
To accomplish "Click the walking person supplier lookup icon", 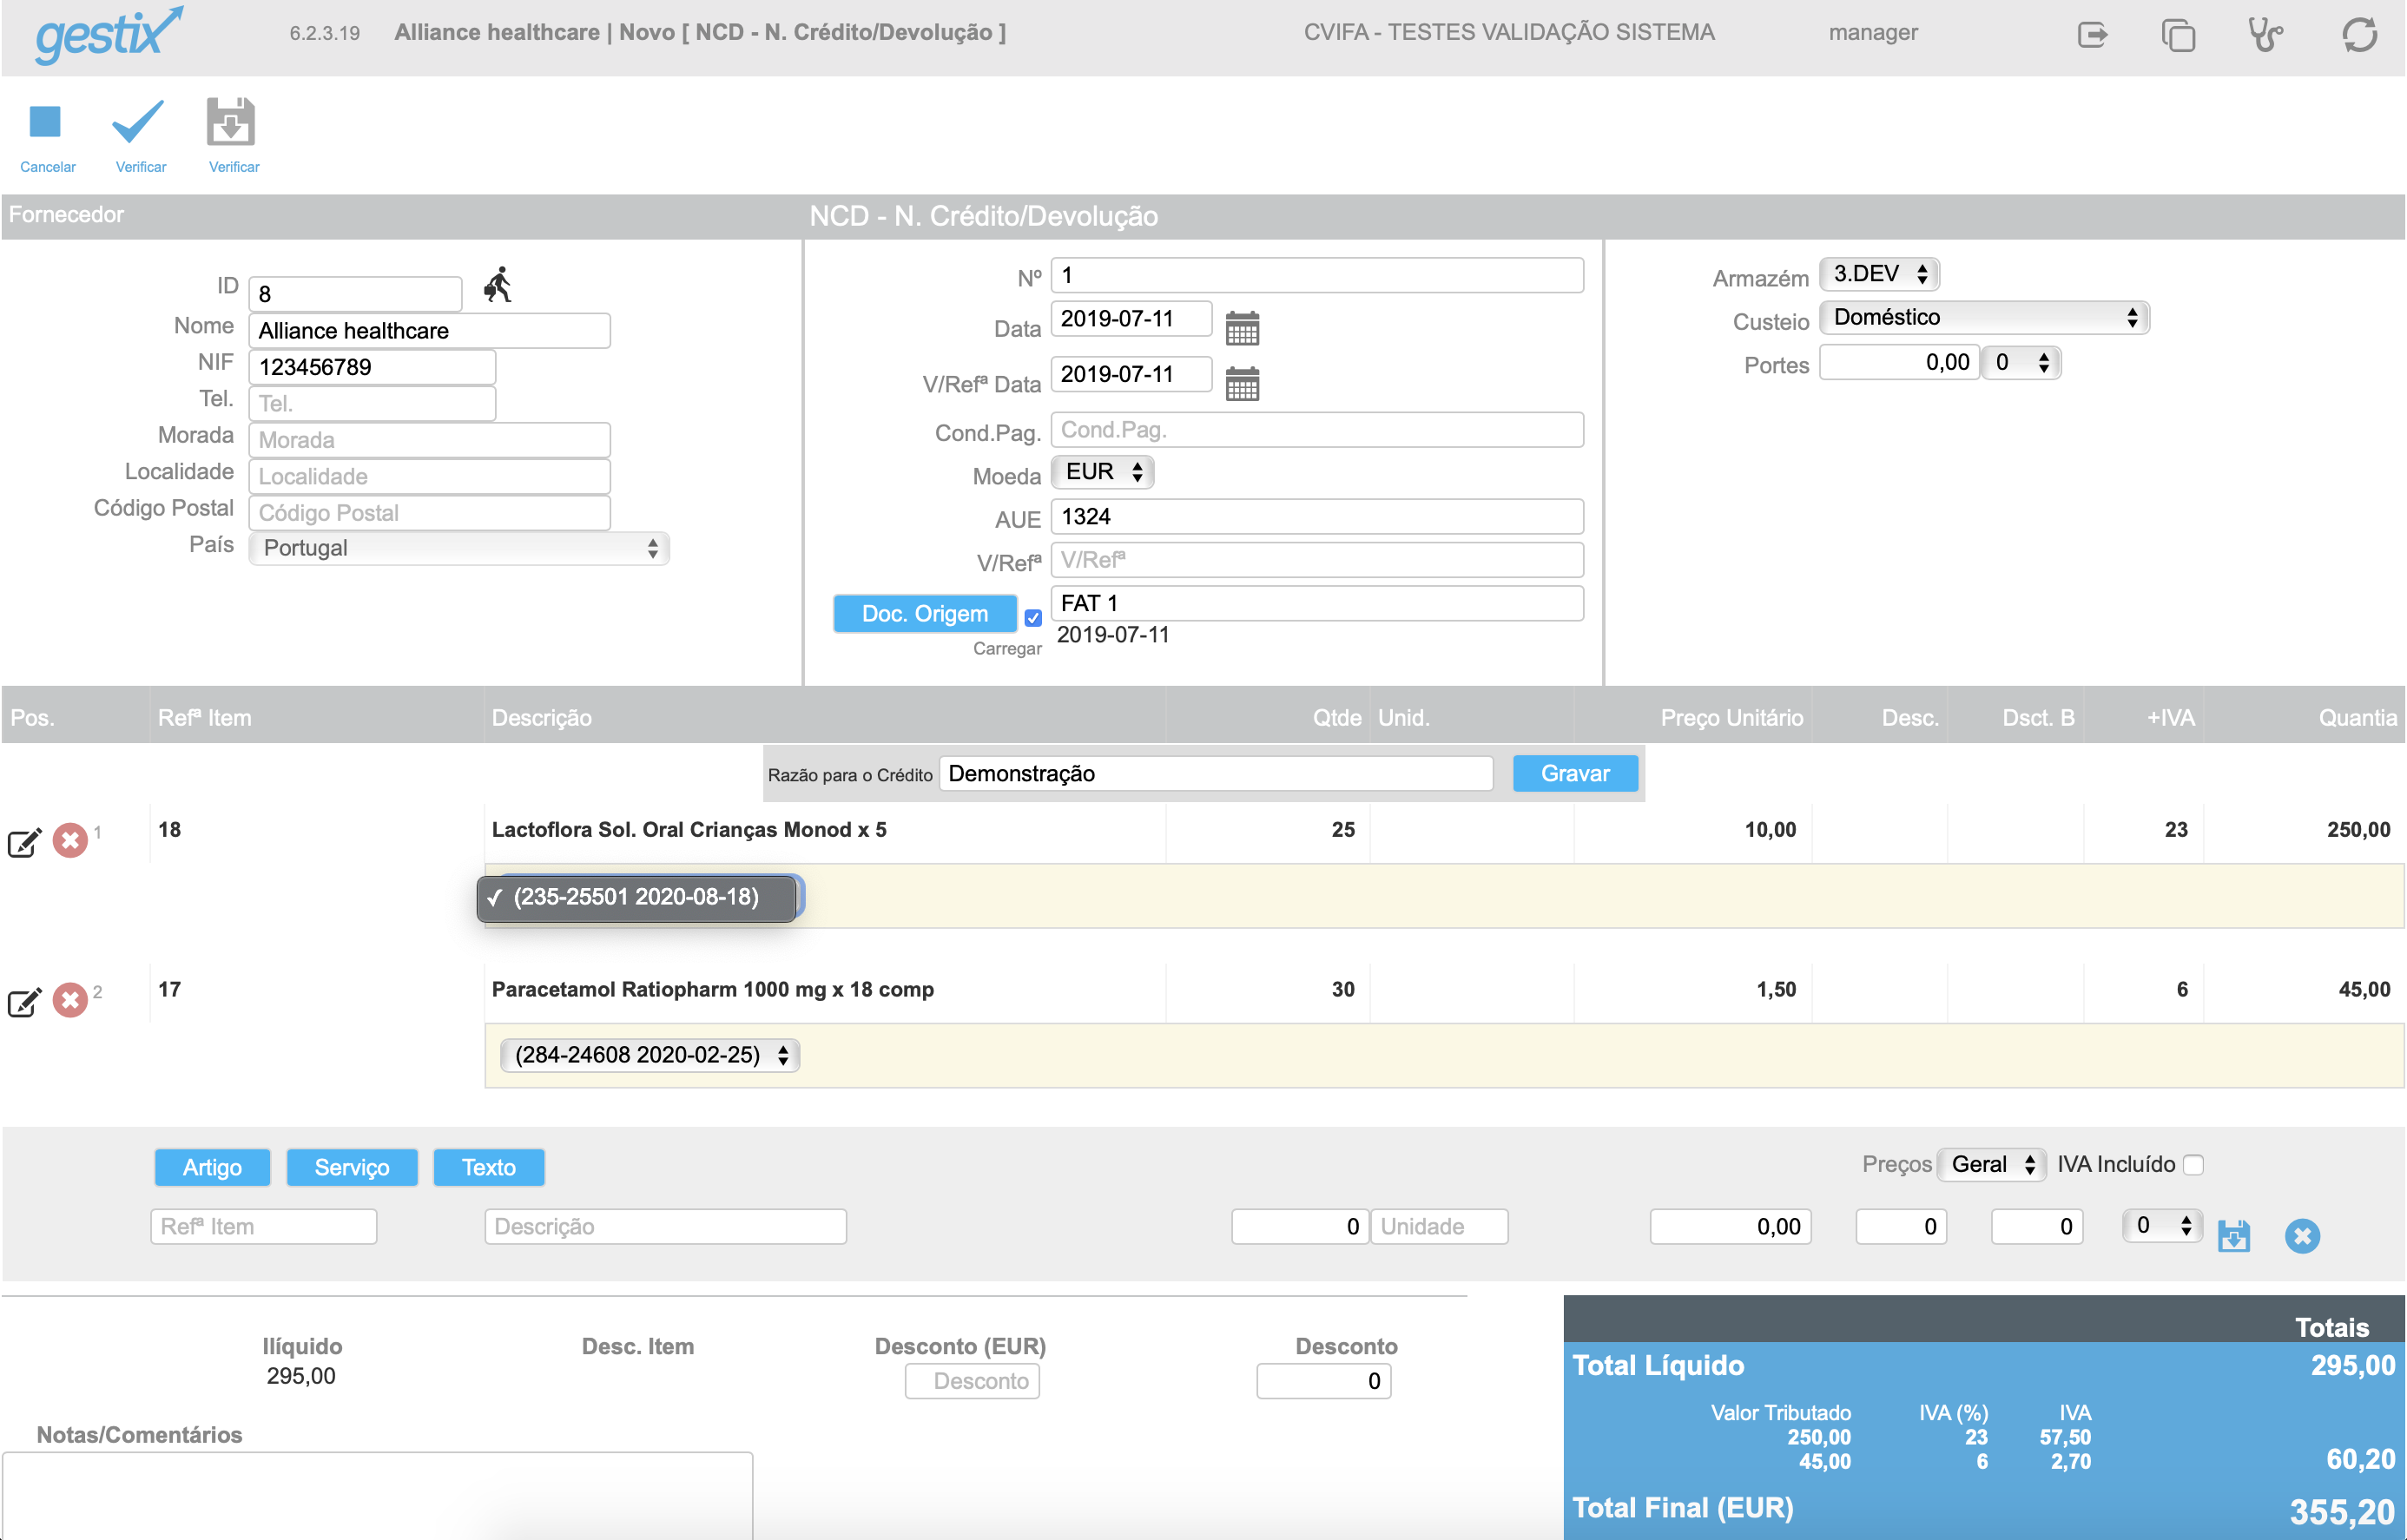I will coord(498,285).
